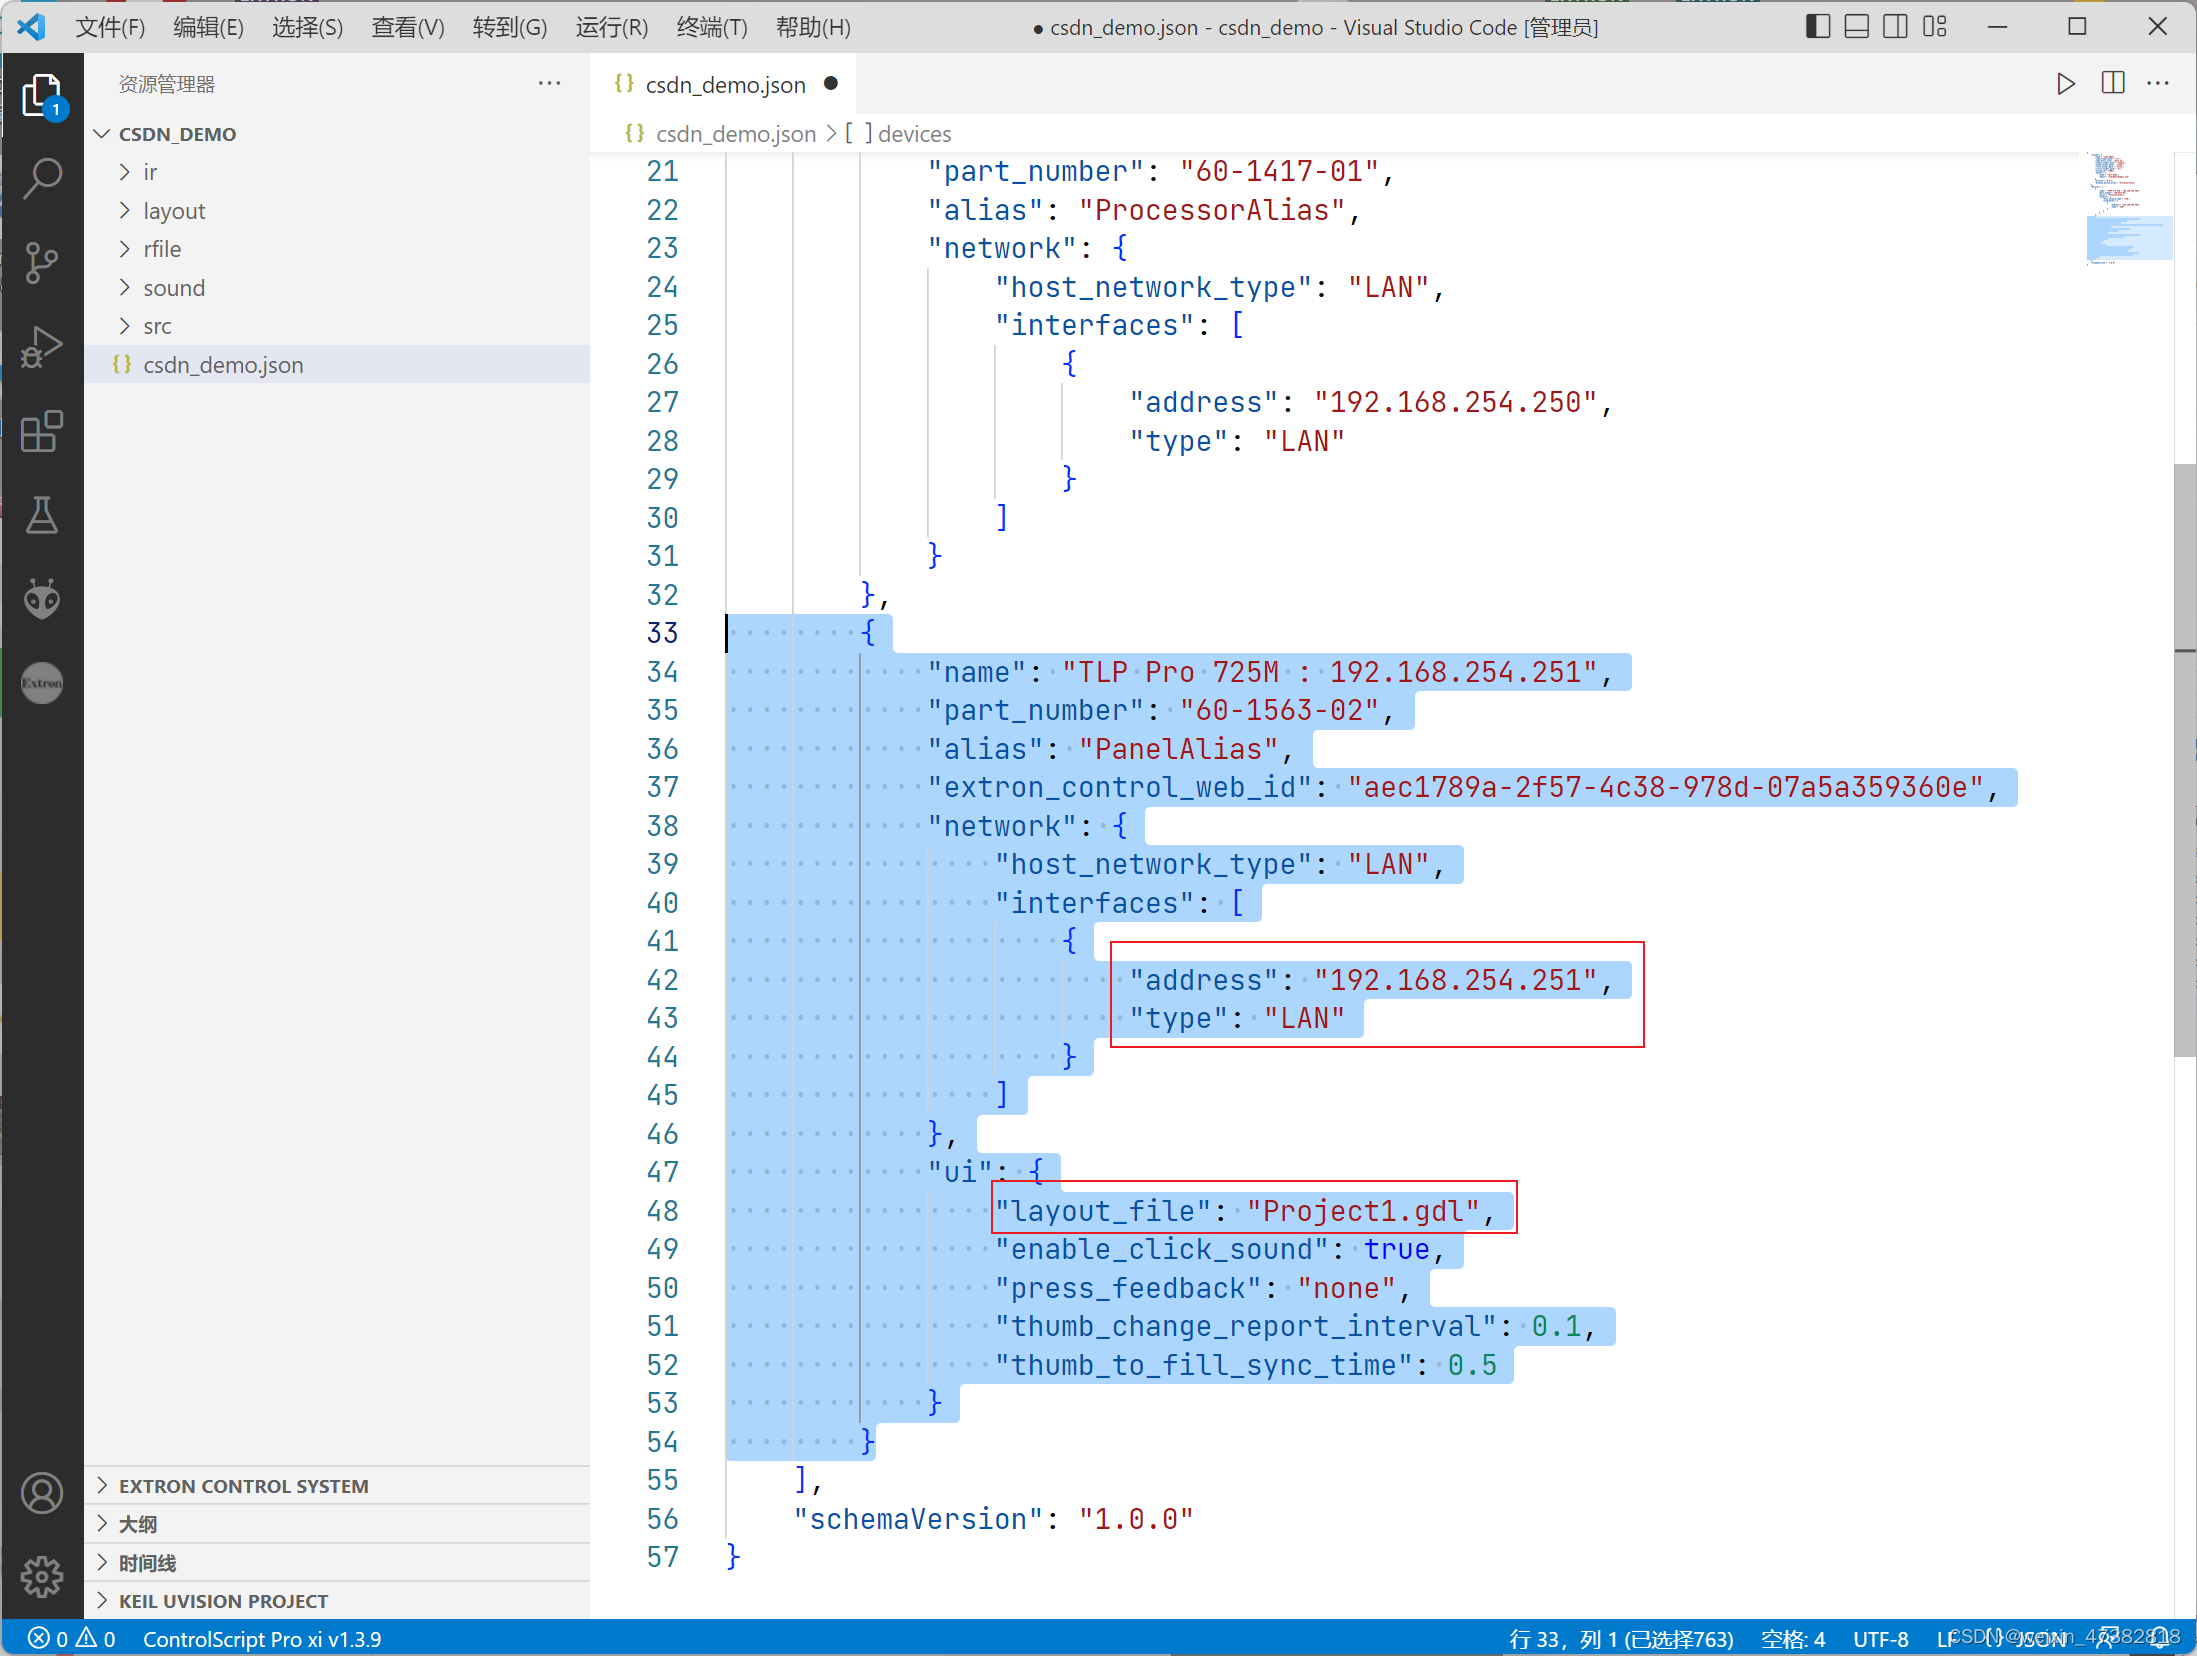Click UTF-8 encoding in status bar
Viewport: 2197px width, 1656px height.
point(1880,1639)
